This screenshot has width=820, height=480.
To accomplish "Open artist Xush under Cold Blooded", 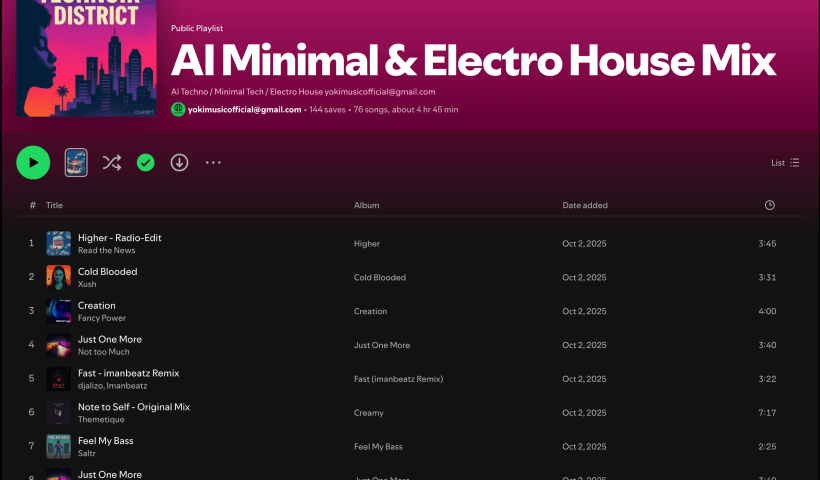I will click(x=87, y=284).
